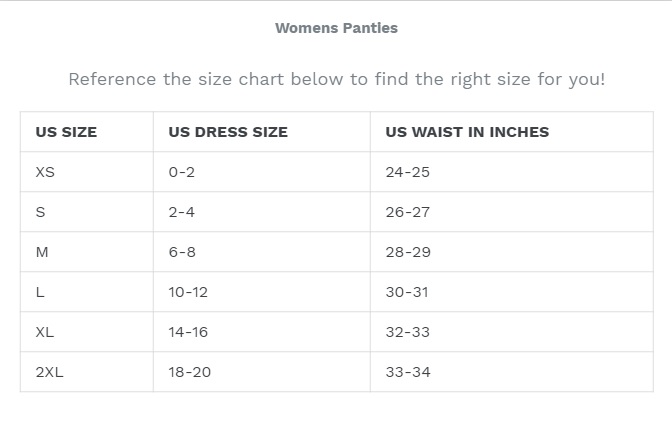Click the Womens Panties heading

(x=336, y=28)
